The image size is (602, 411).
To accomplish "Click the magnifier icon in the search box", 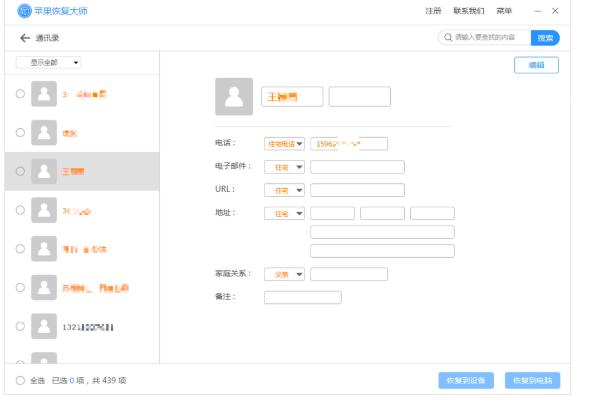I will point(448,37).
